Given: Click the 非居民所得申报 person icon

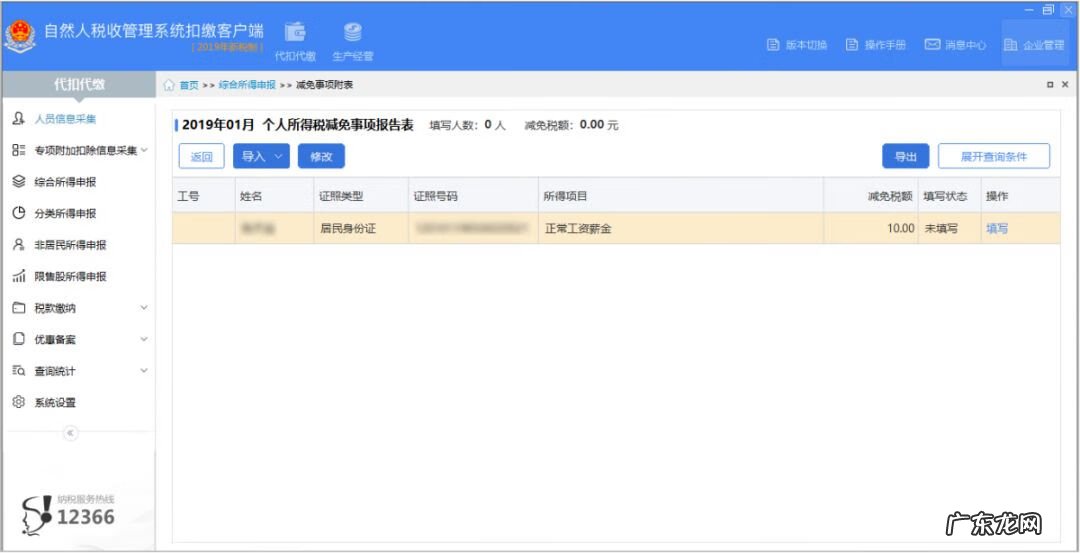Looking at the screenshot, I should coord(19,245).
